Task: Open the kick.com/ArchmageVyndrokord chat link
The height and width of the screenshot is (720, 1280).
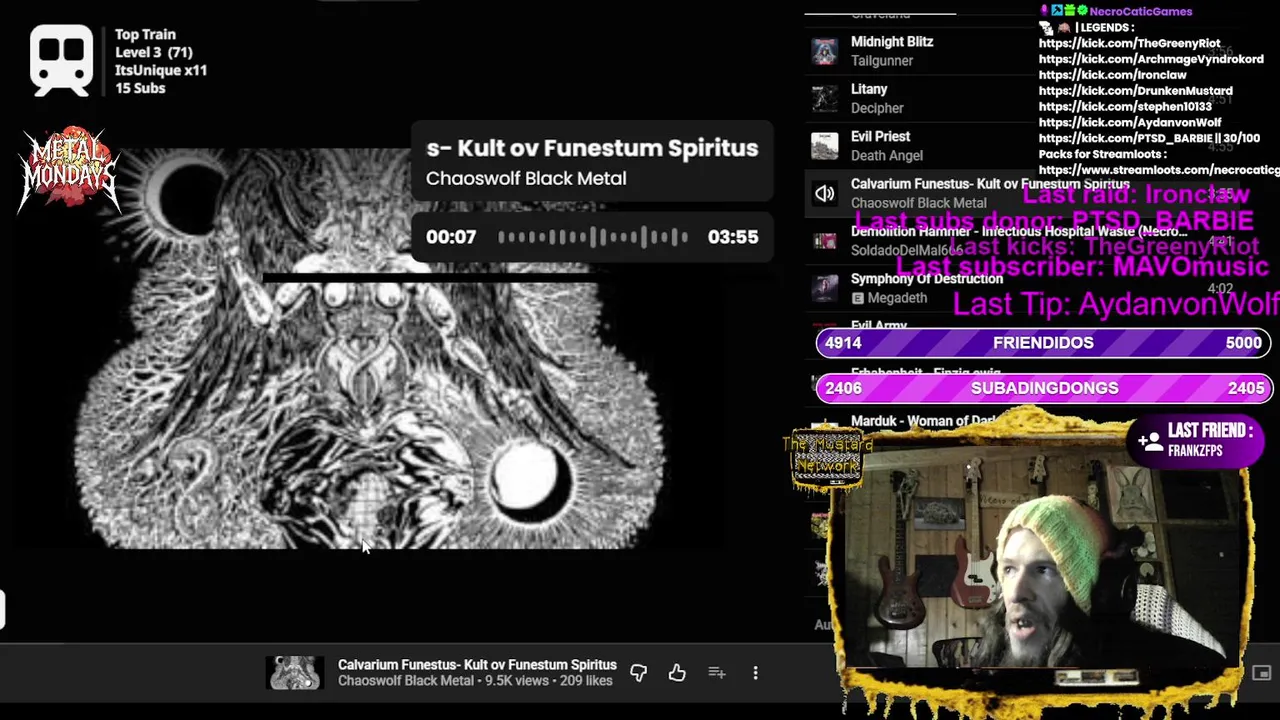Action: tap(1151, 59)
